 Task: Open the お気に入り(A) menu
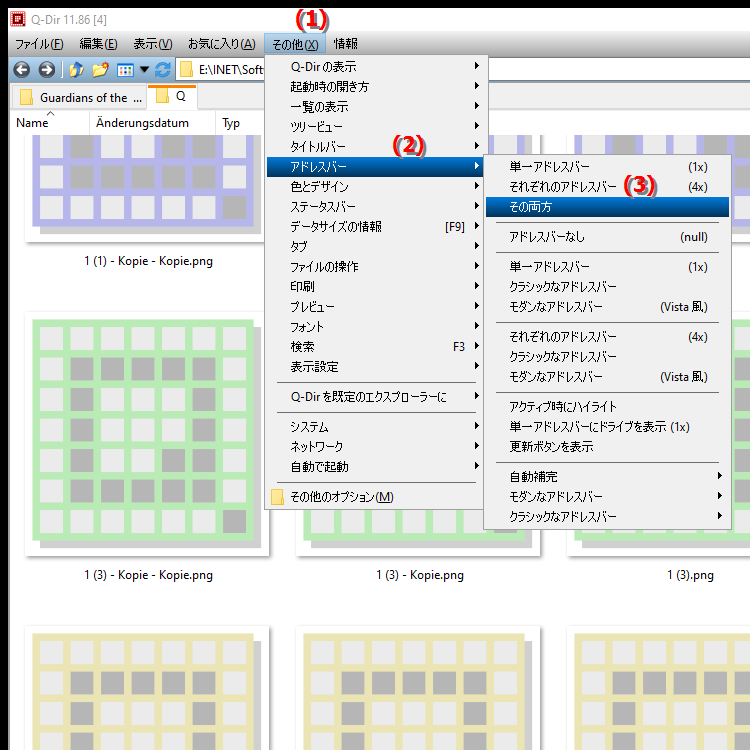(x=221, y=44)
